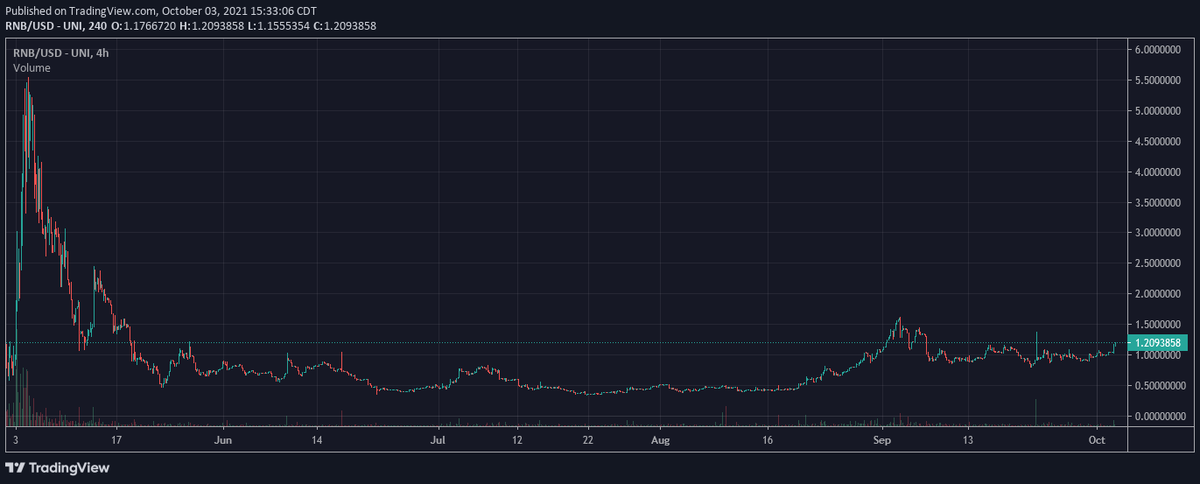Click the Published on TradingView.com header text

coord(161,10)
